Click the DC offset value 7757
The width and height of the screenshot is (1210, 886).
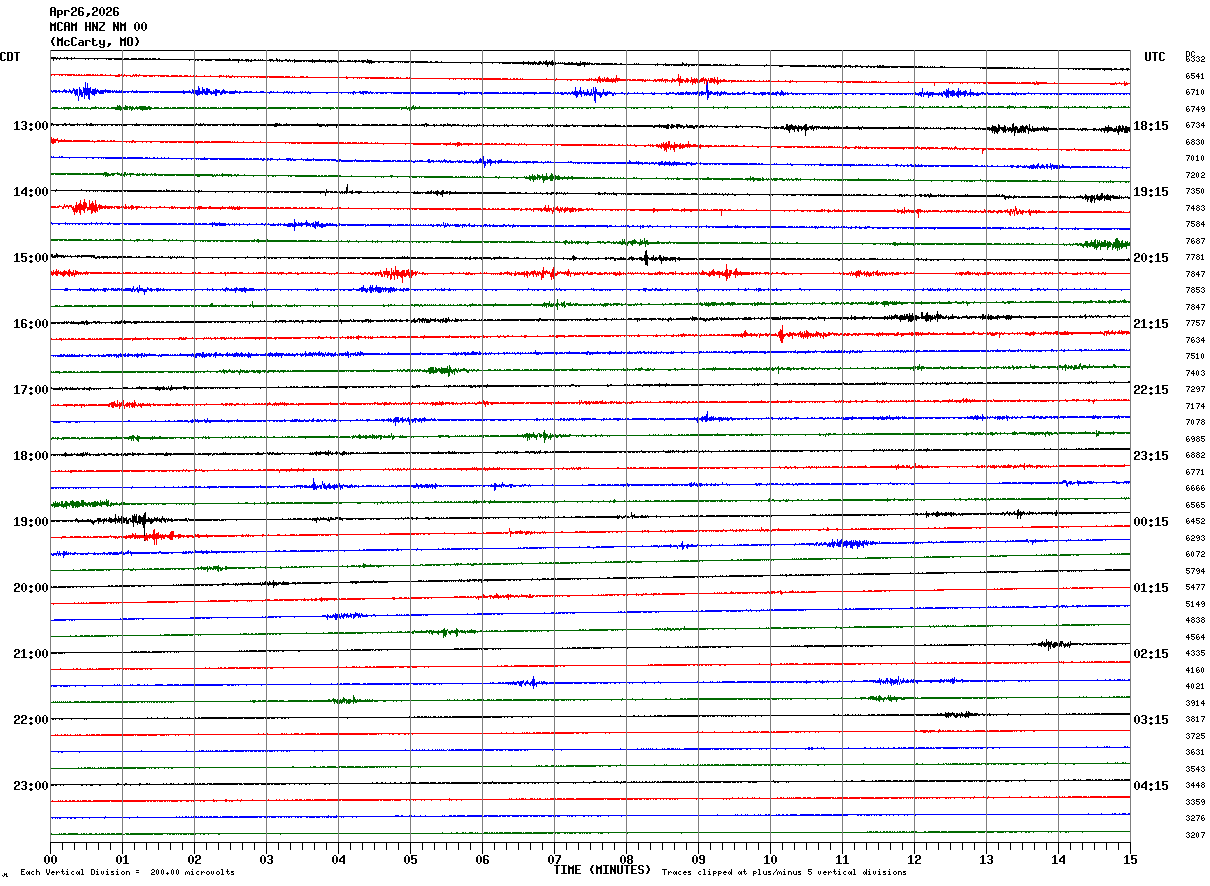[1195, 324]
